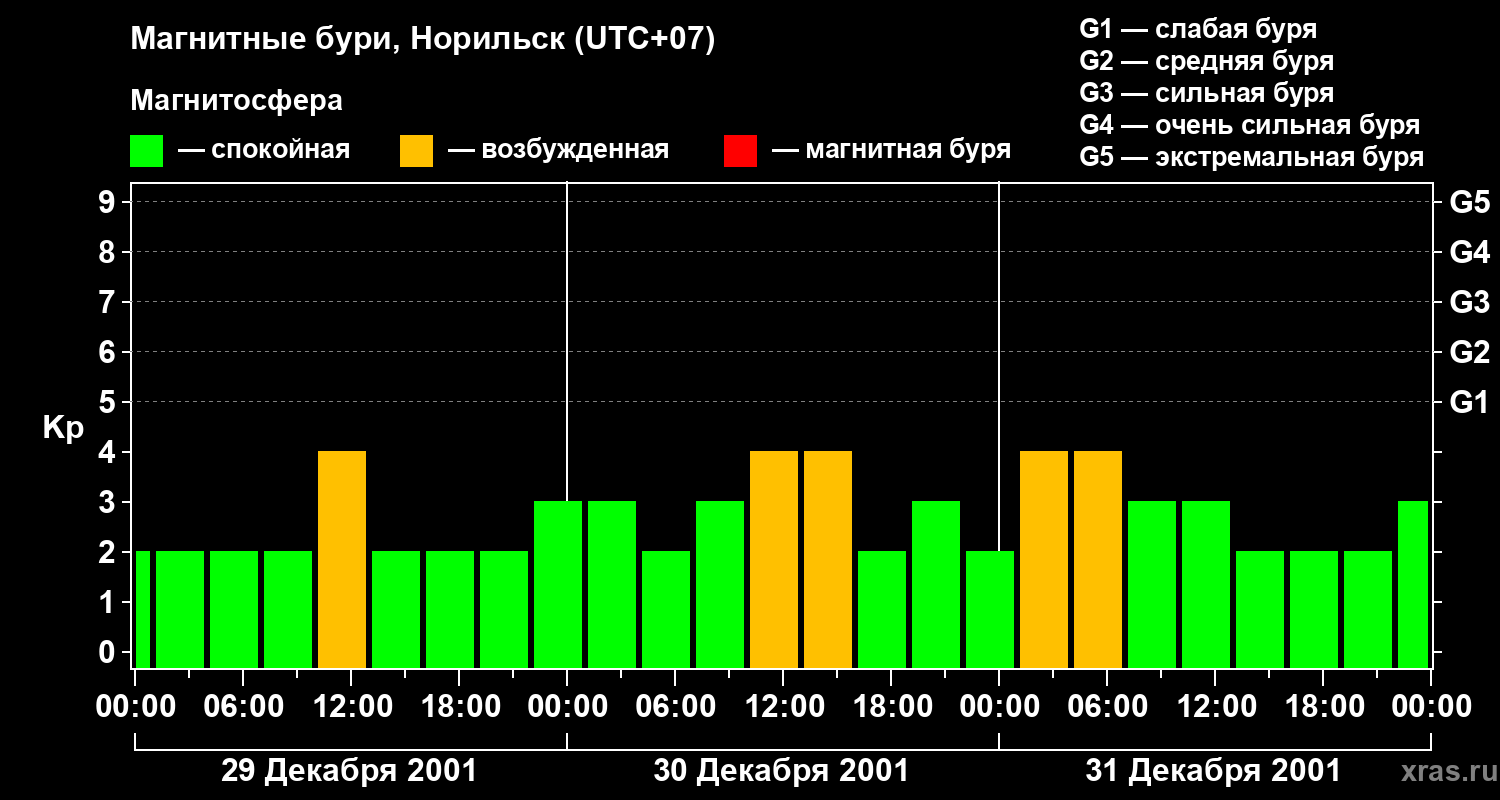Click the 'G2 — средняя буря' description line
1500x800 pixels.
(x=1207, y=61)
